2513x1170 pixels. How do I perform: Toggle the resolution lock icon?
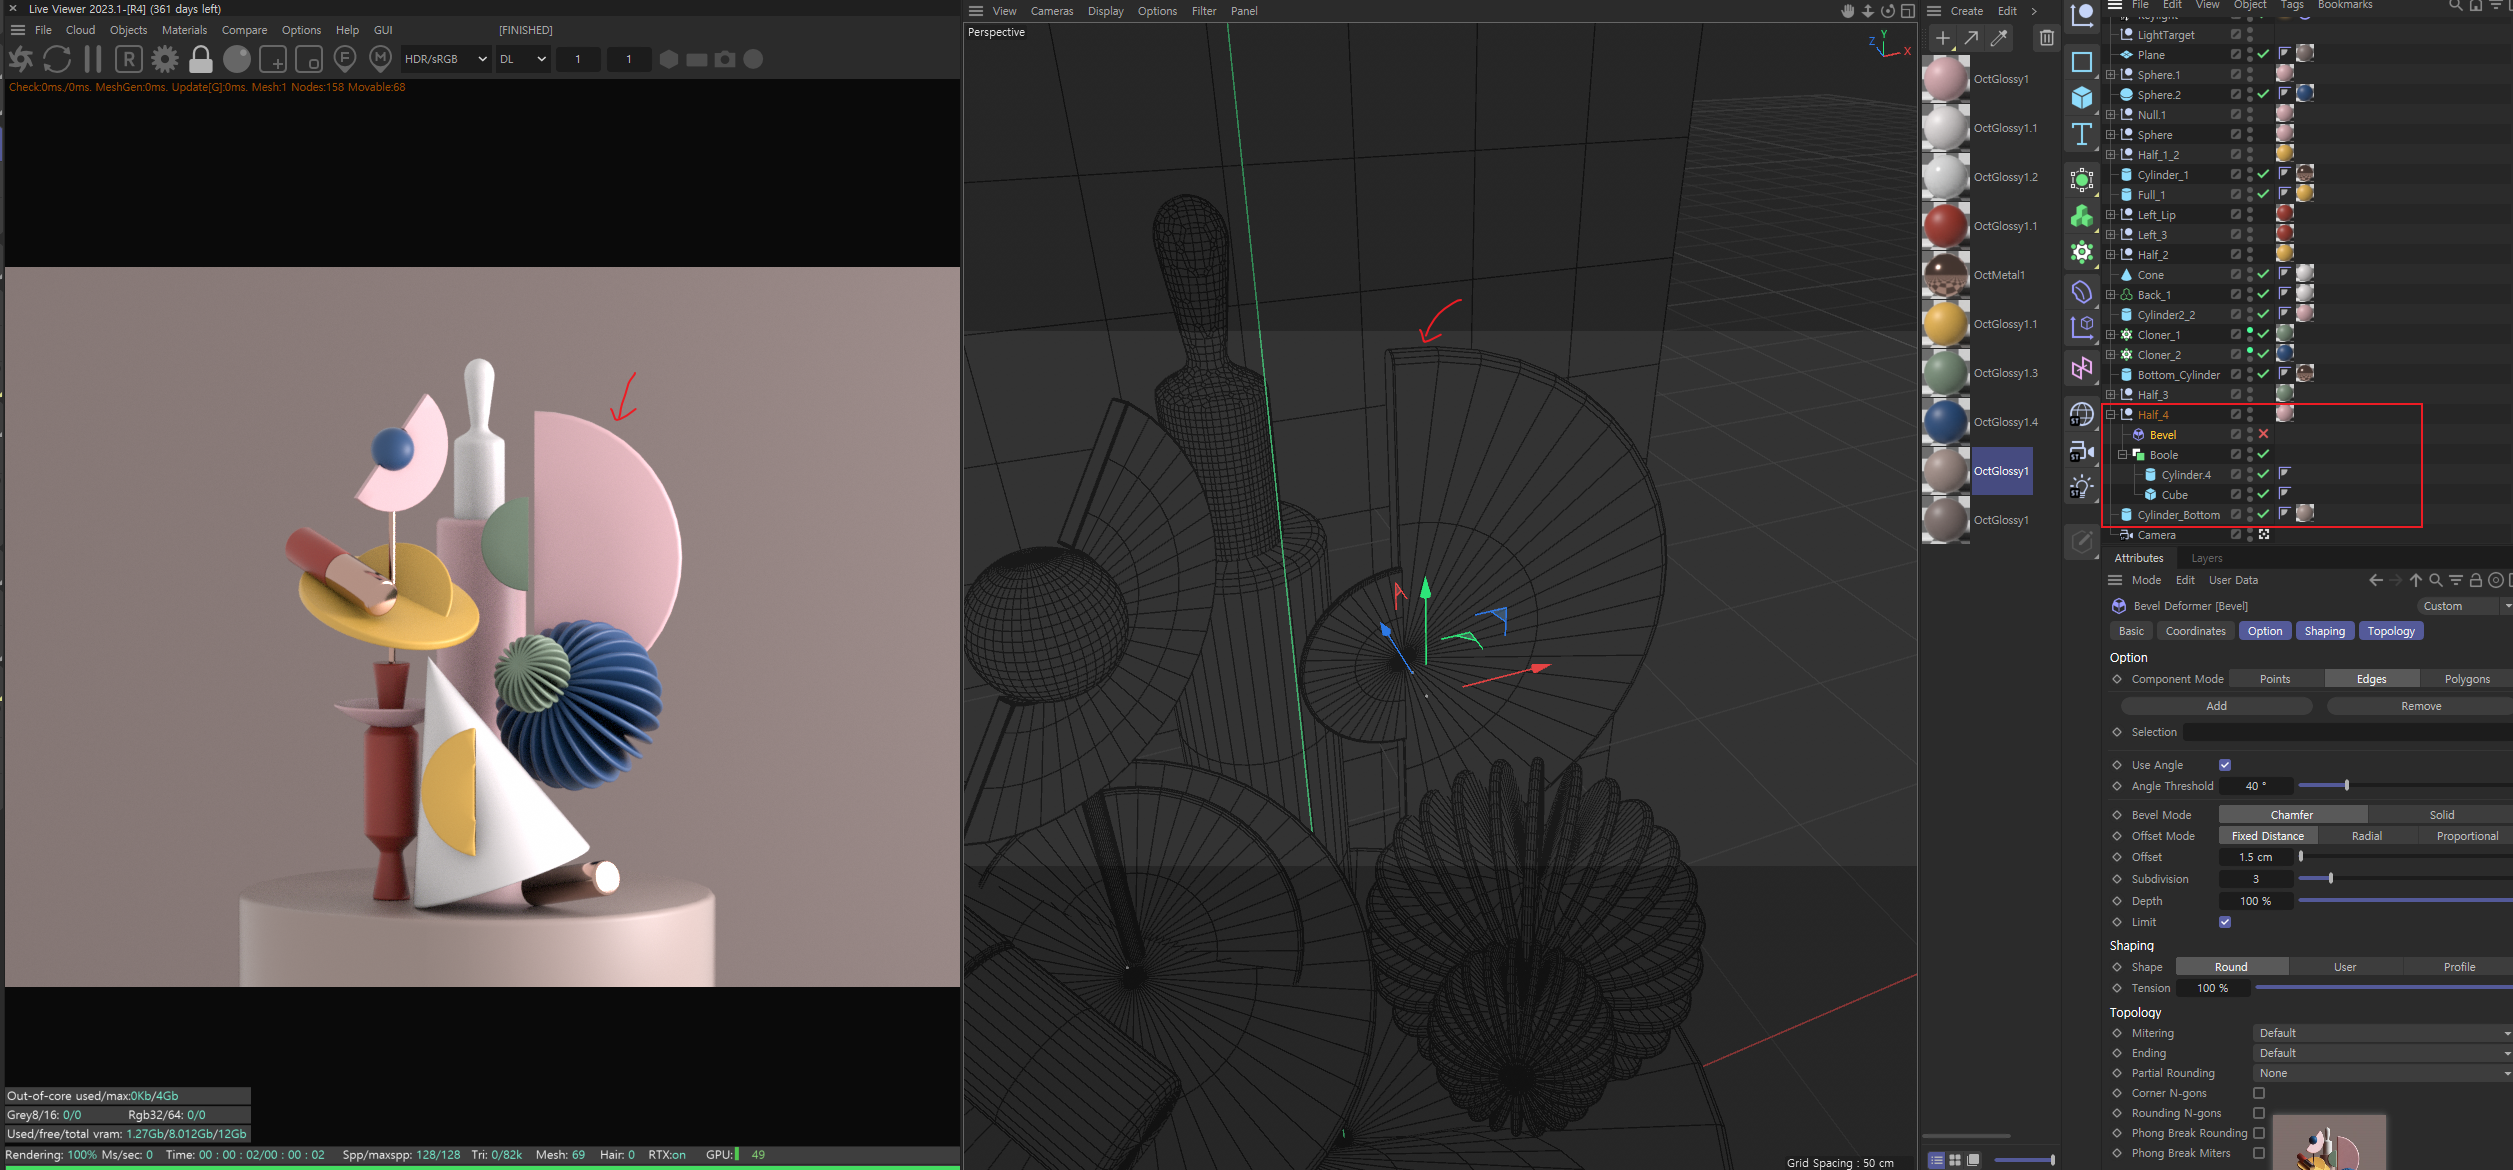pyautogui.click(x=201, y=59)
